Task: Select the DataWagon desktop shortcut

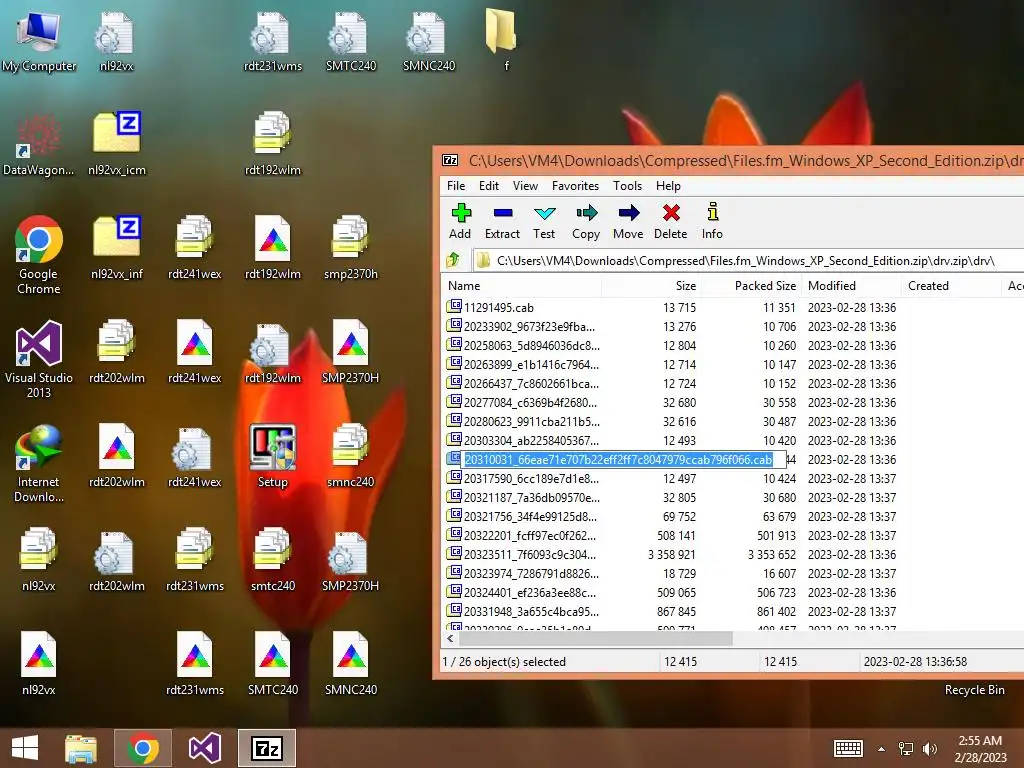Action: click(39, 144)
